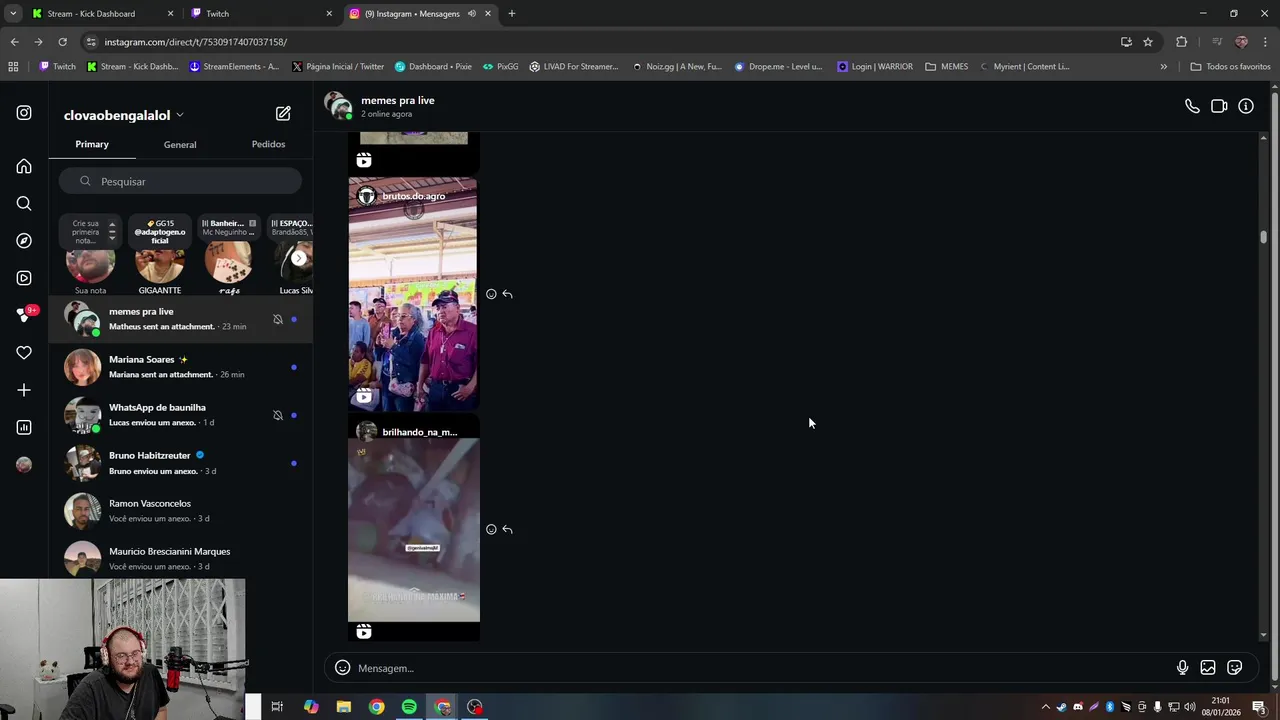Record a voice clip with microphone icon
Image resolution: width=1280 pixels, height=720 pixels.
pos(1182,668)
